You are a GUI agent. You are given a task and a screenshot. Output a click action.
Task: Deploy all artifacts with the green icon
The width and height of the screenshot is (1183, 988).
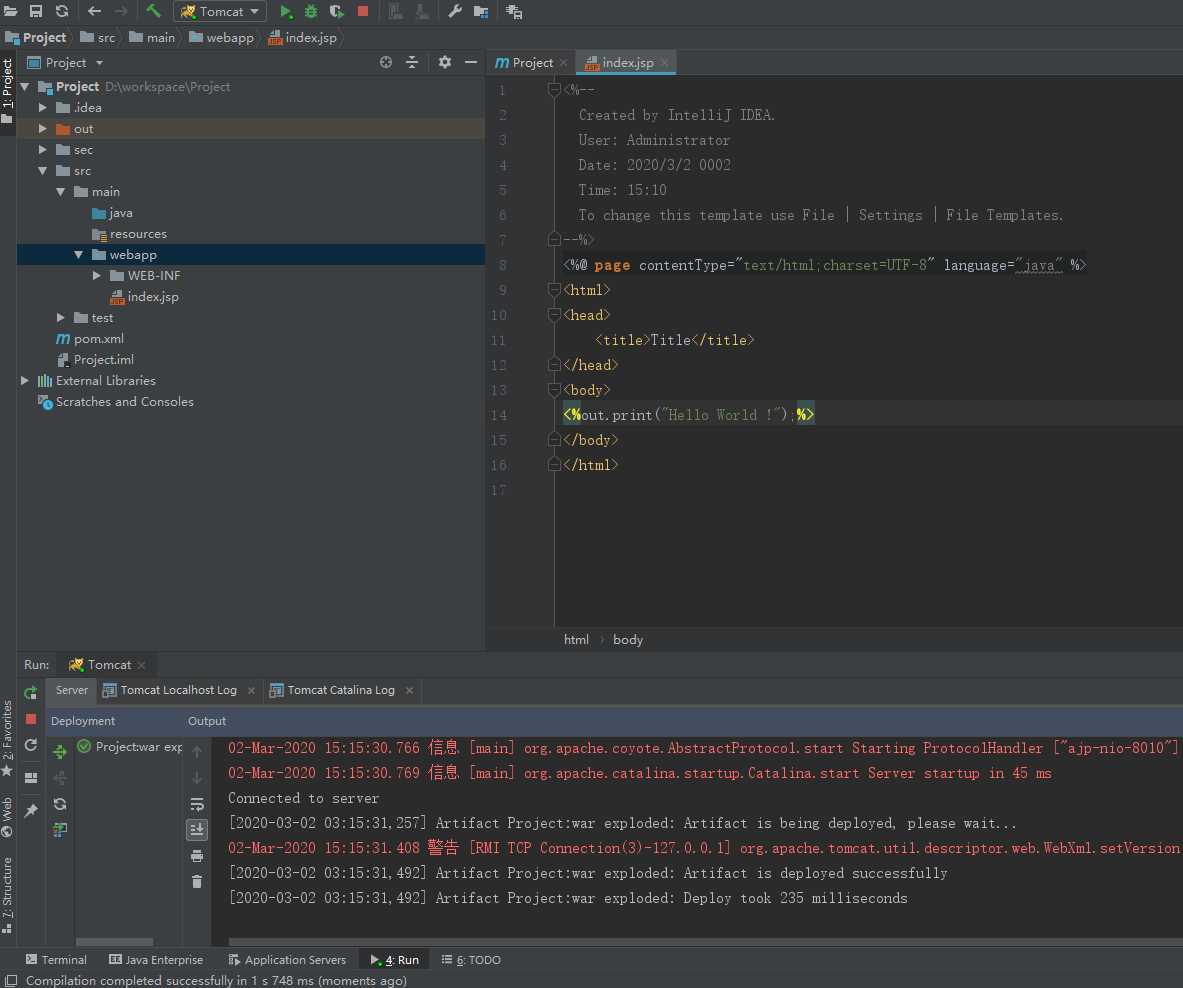60,751
